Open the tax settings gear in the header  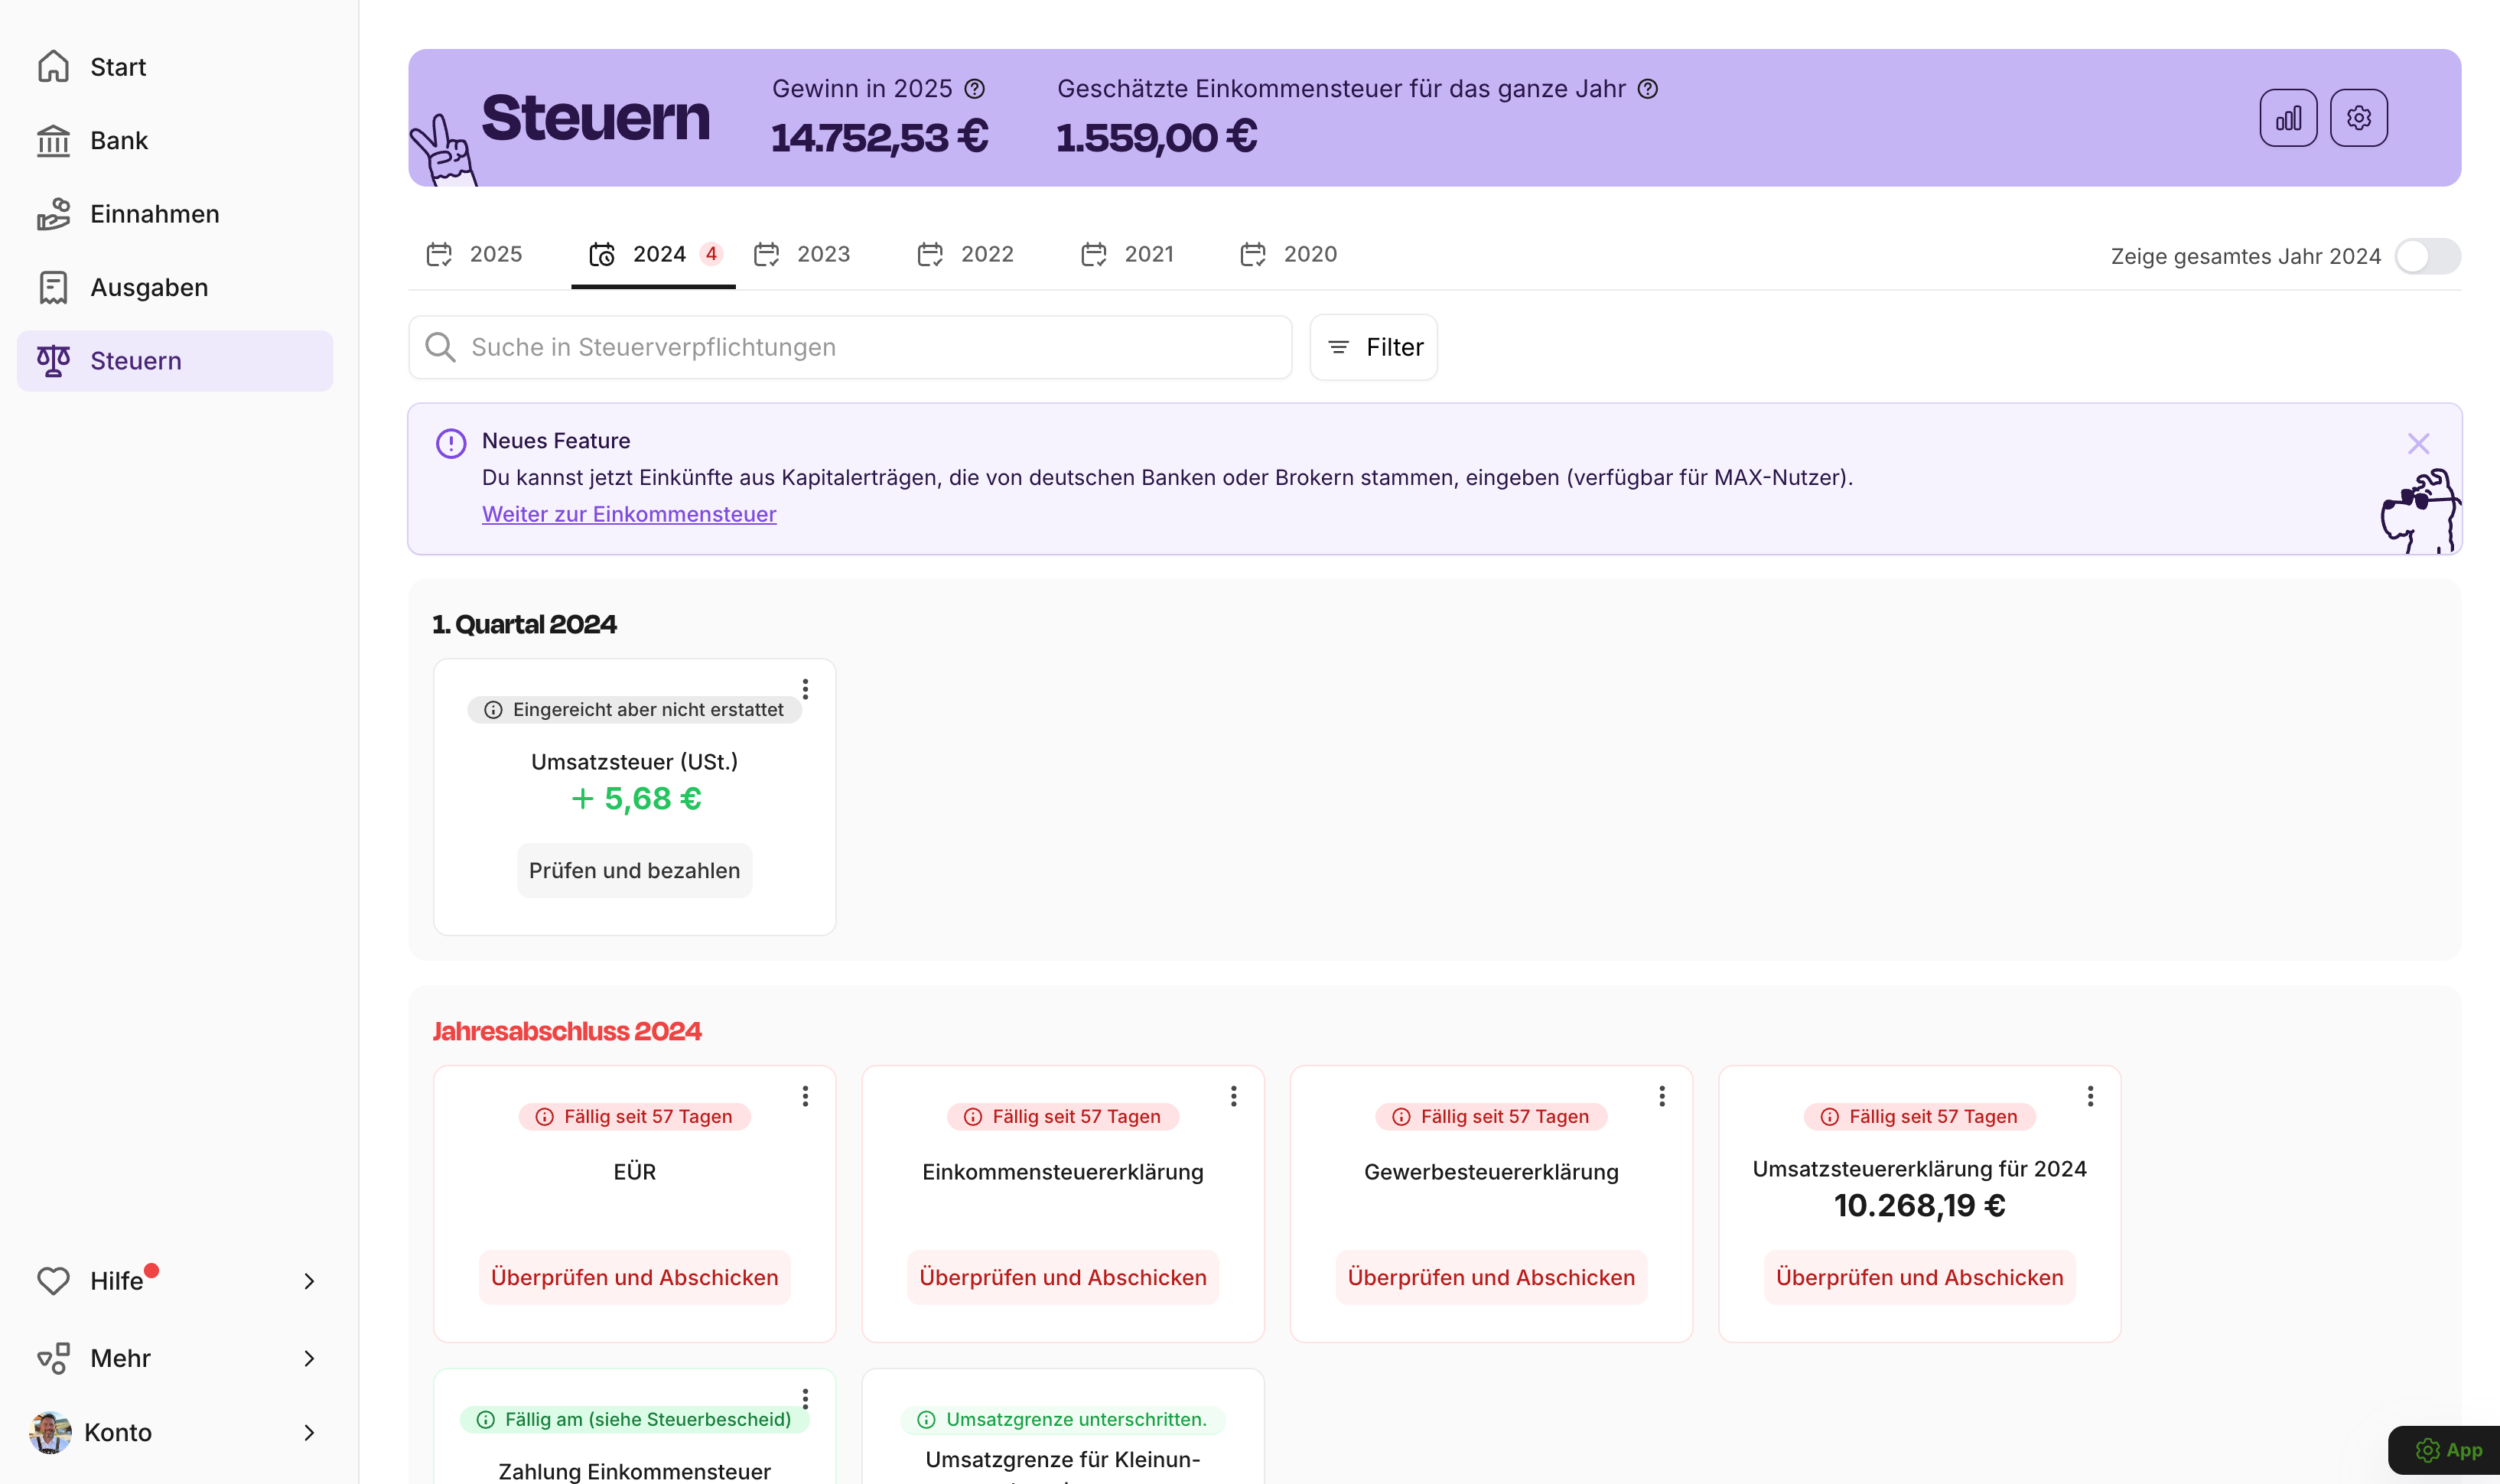click(2360, 117)
